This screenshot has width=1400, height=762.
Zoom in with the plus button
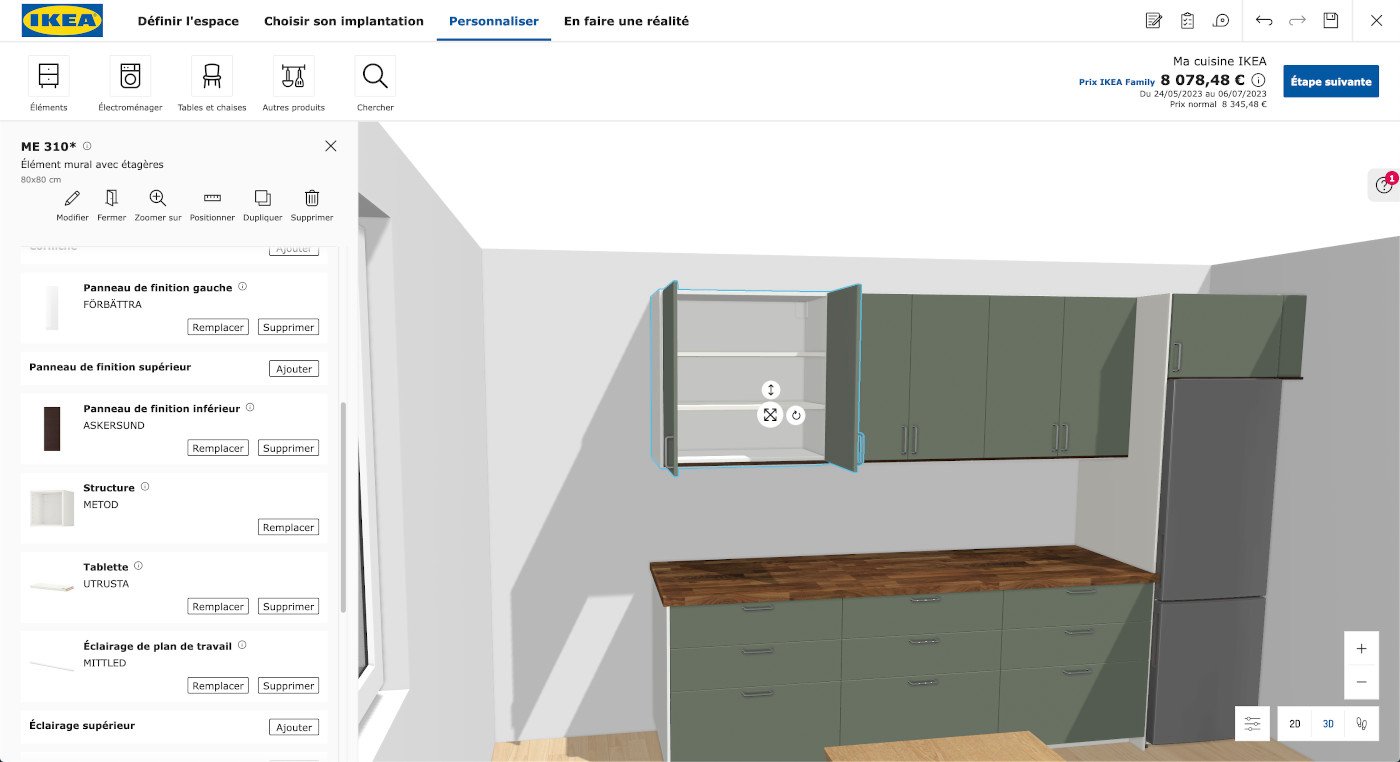tap(1361, 648)
